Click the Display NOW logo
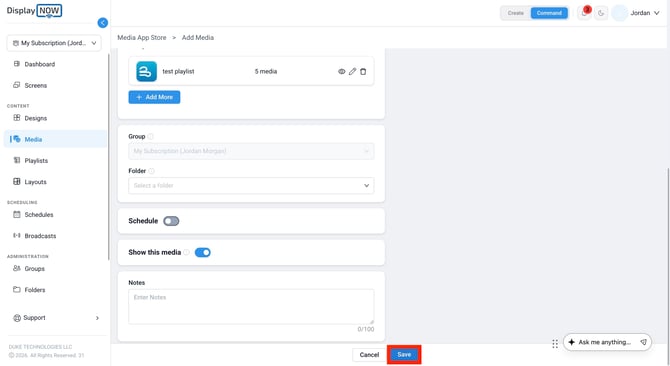 pyautogui.click(x=34, y=11)
